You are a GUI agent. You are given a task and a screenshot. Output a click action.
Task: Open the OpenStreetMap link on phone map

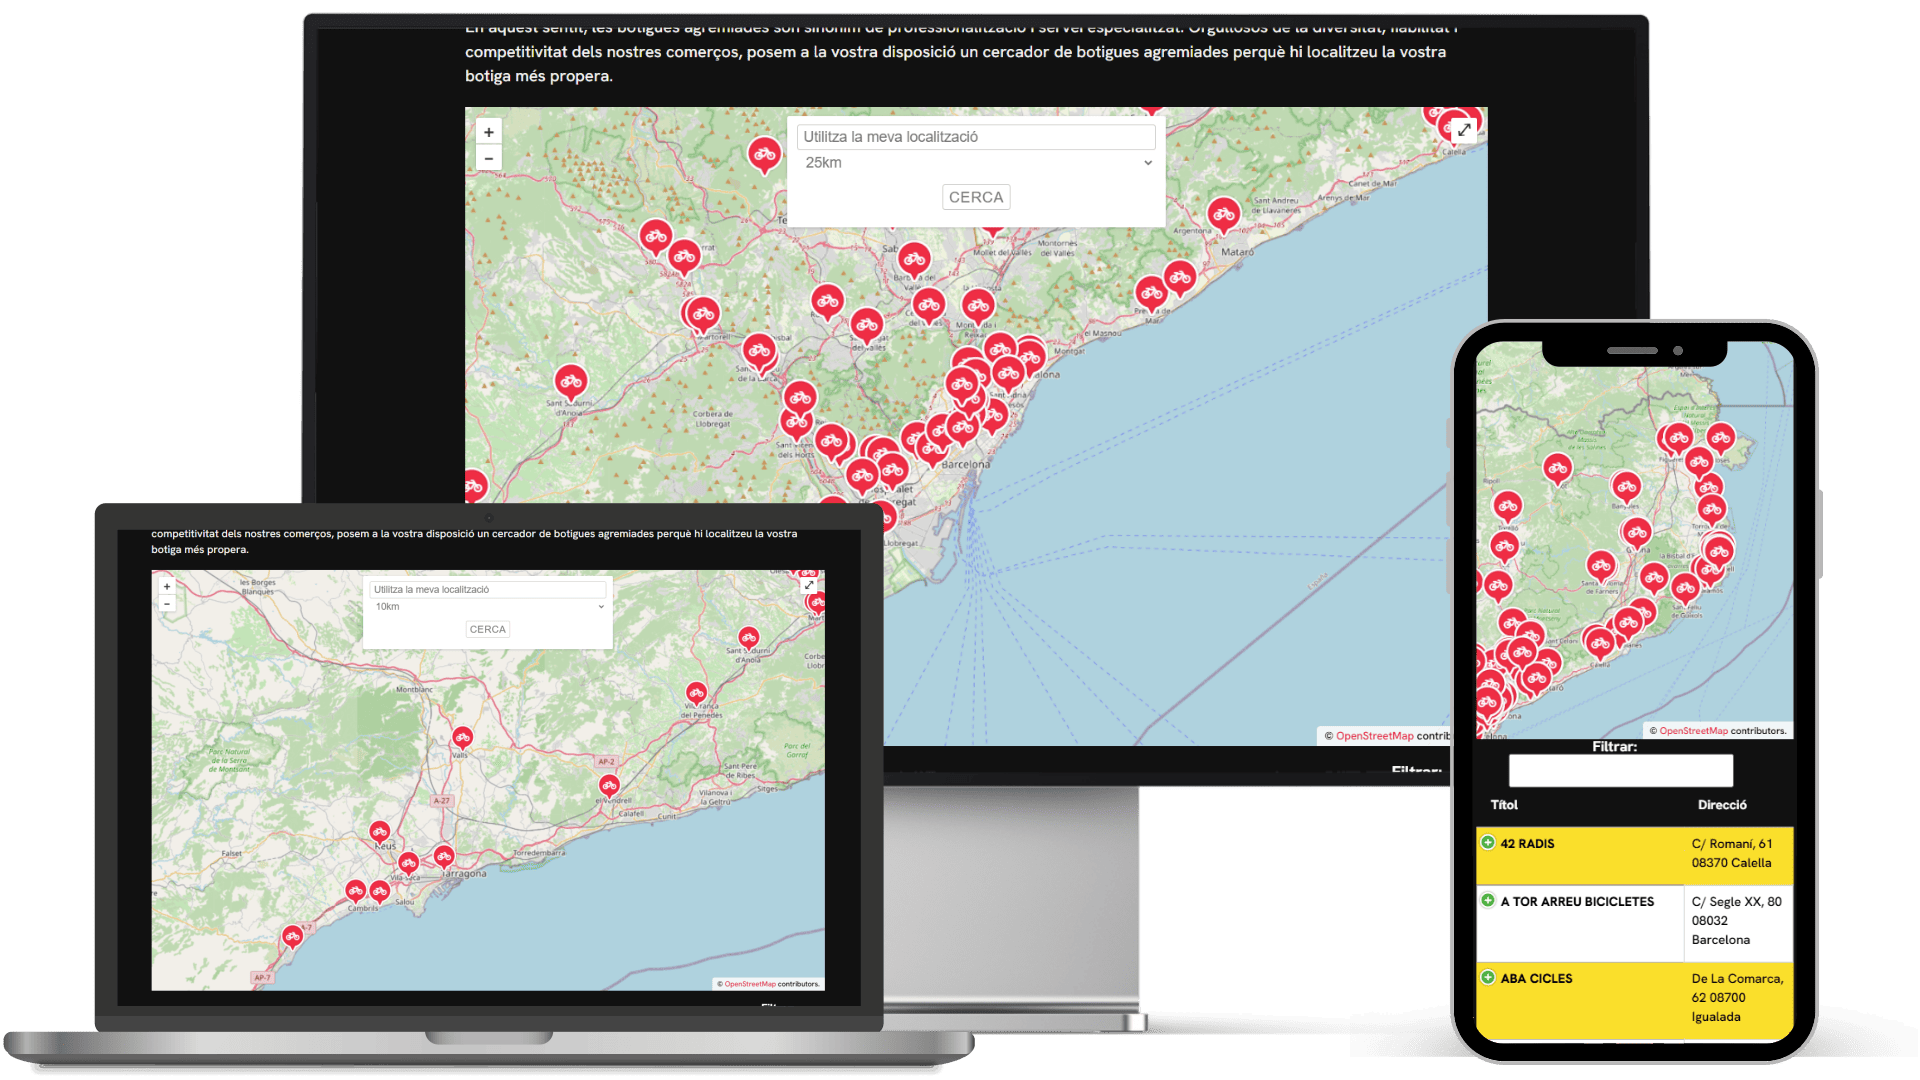tap(1693, 731)
